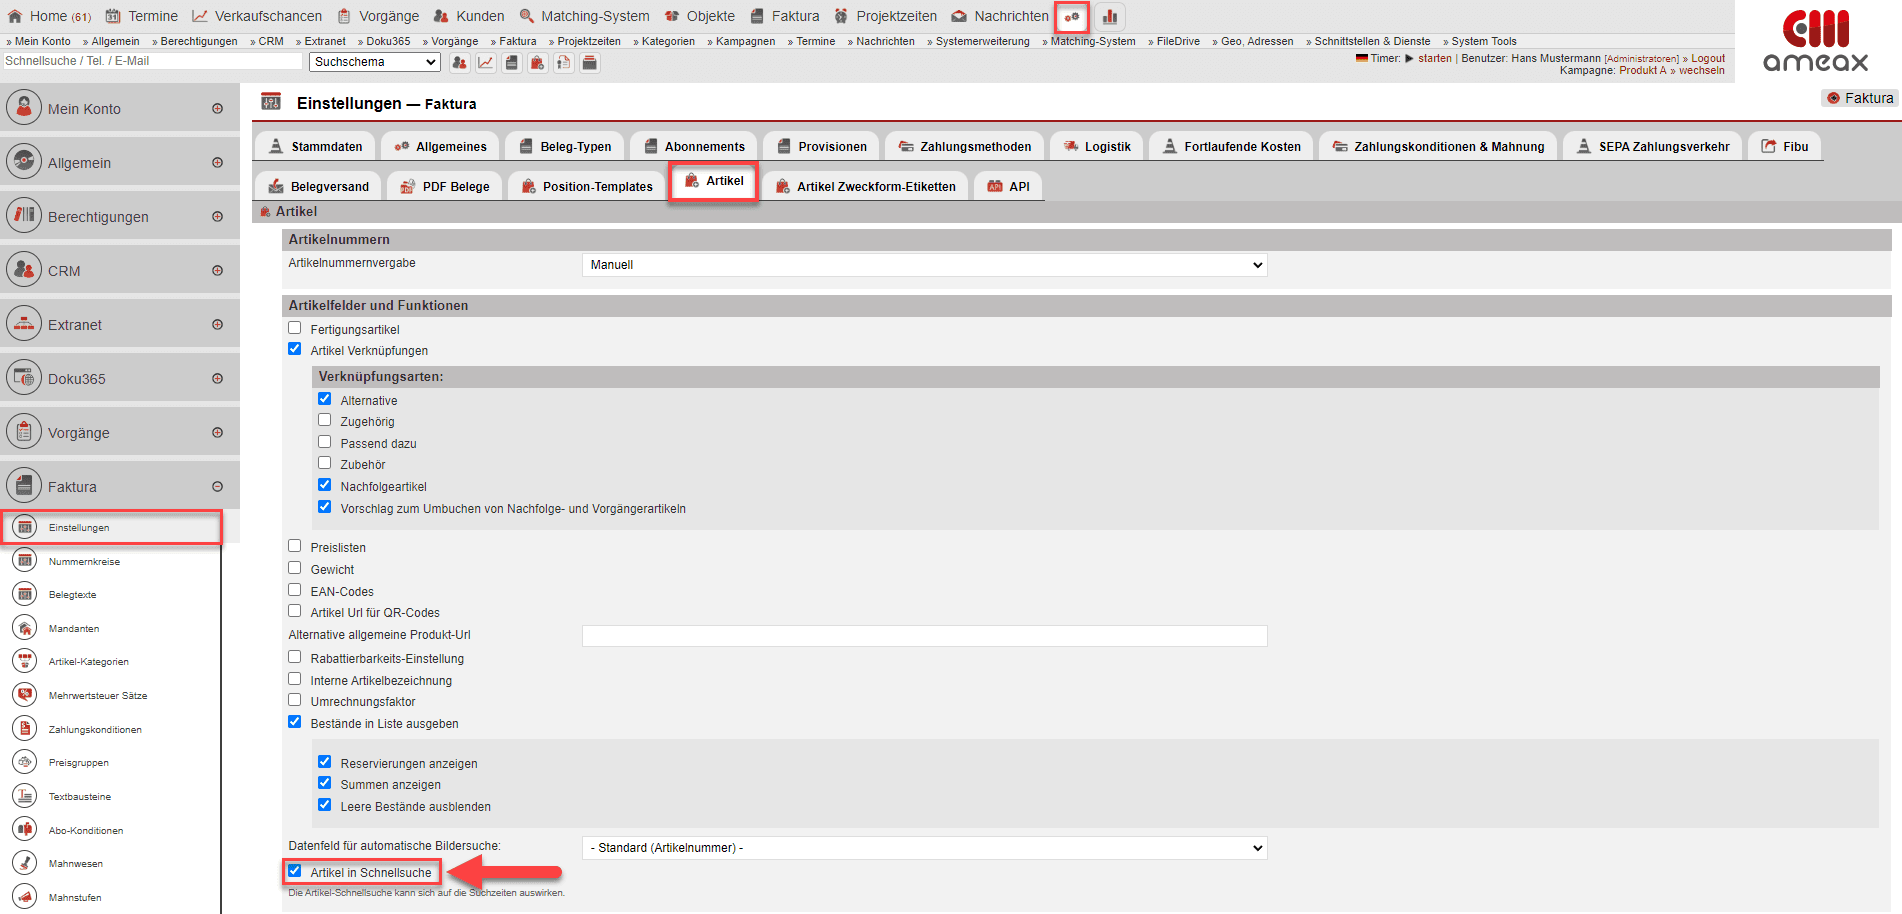This screenshot has width=1902, height=914.
Task: Expand the Datenfeld für automatische Bildersuche dropdown
Action: coord(924,848)
